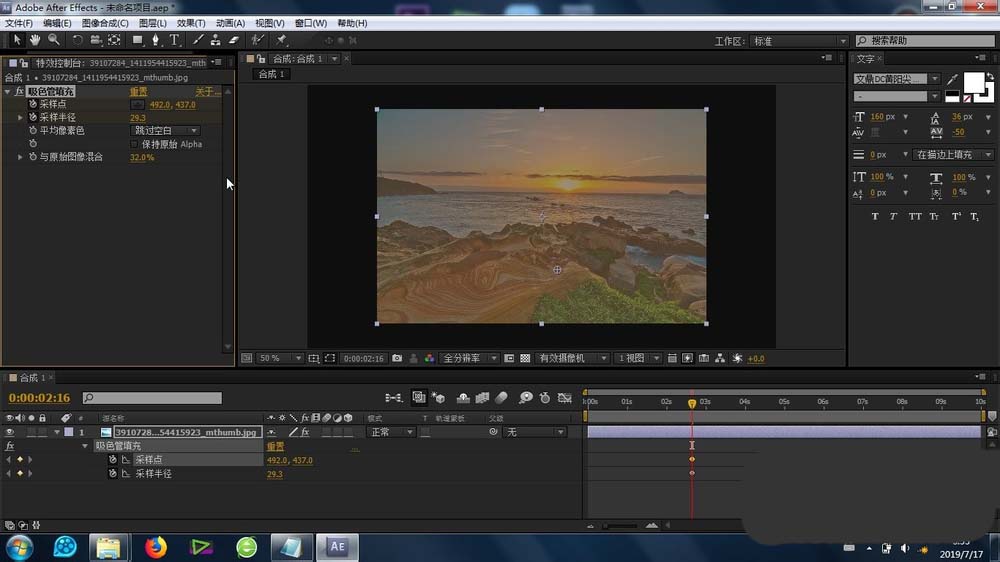Open the 平均像素色 dropdown
The height and width of the screenshot is (562, 1000).
(165, 131)
